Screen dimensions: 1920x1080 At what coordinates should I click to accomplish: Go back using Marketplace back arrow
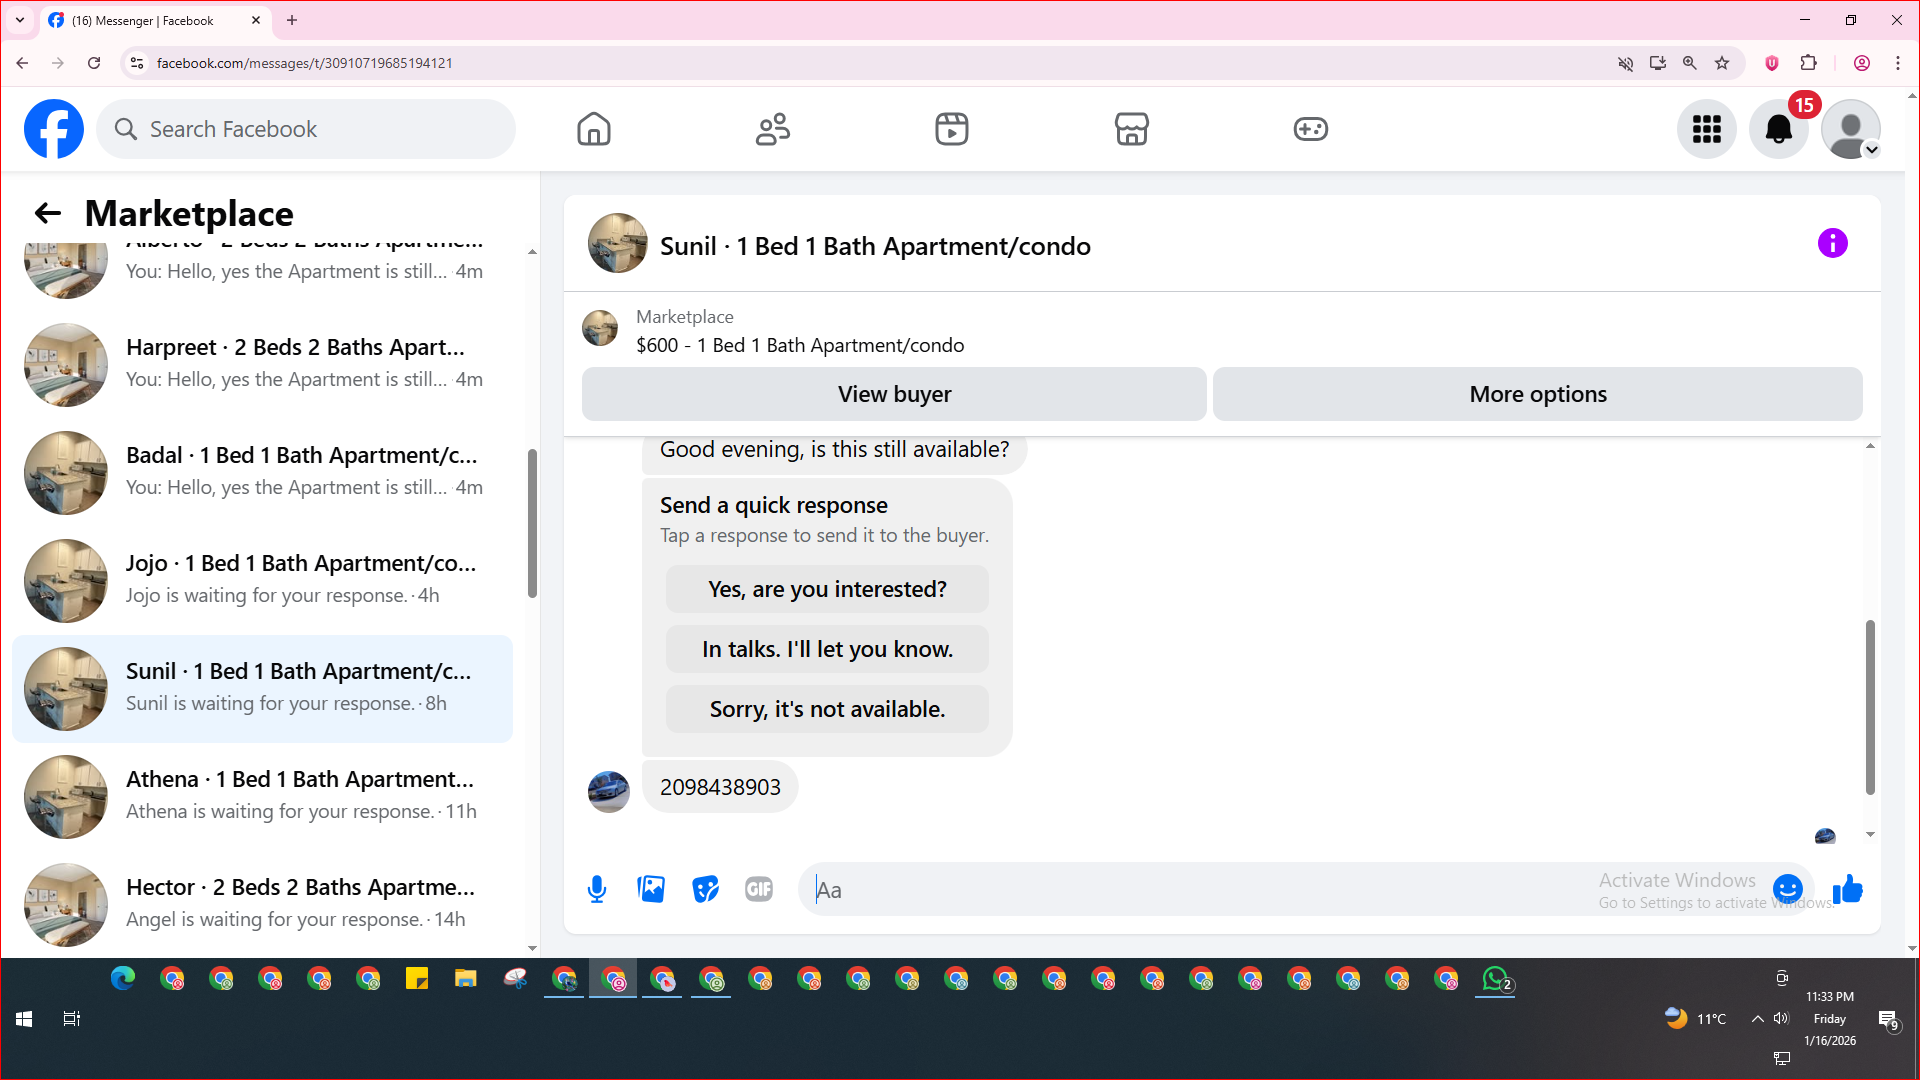(47, 213)
